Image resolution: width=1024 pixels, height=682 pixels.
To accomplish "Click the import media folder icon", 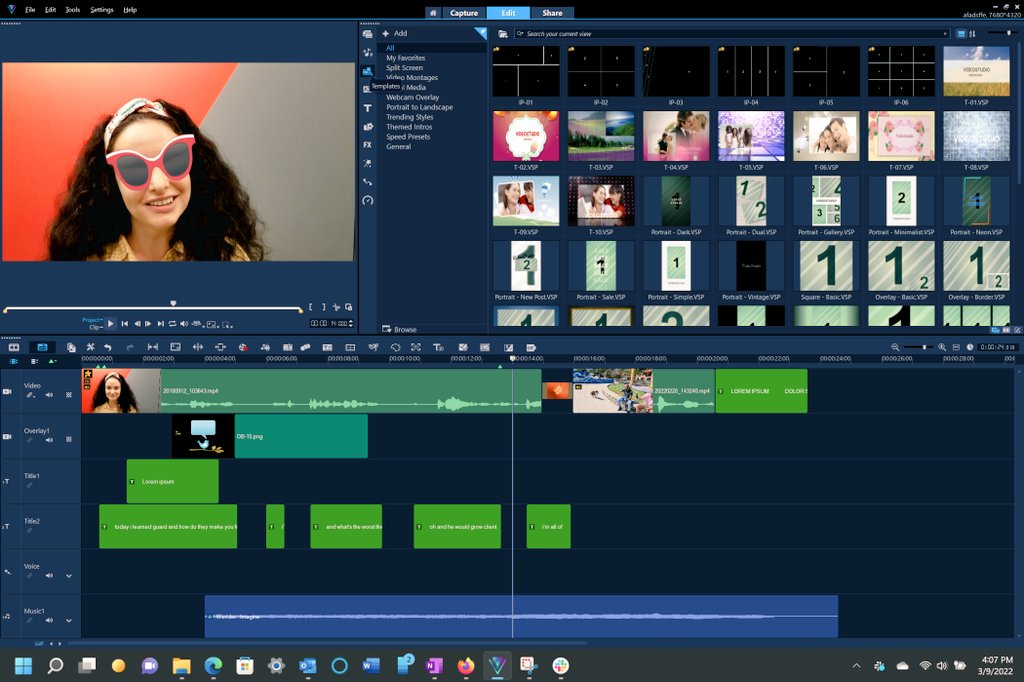I will tap(503, 33).
